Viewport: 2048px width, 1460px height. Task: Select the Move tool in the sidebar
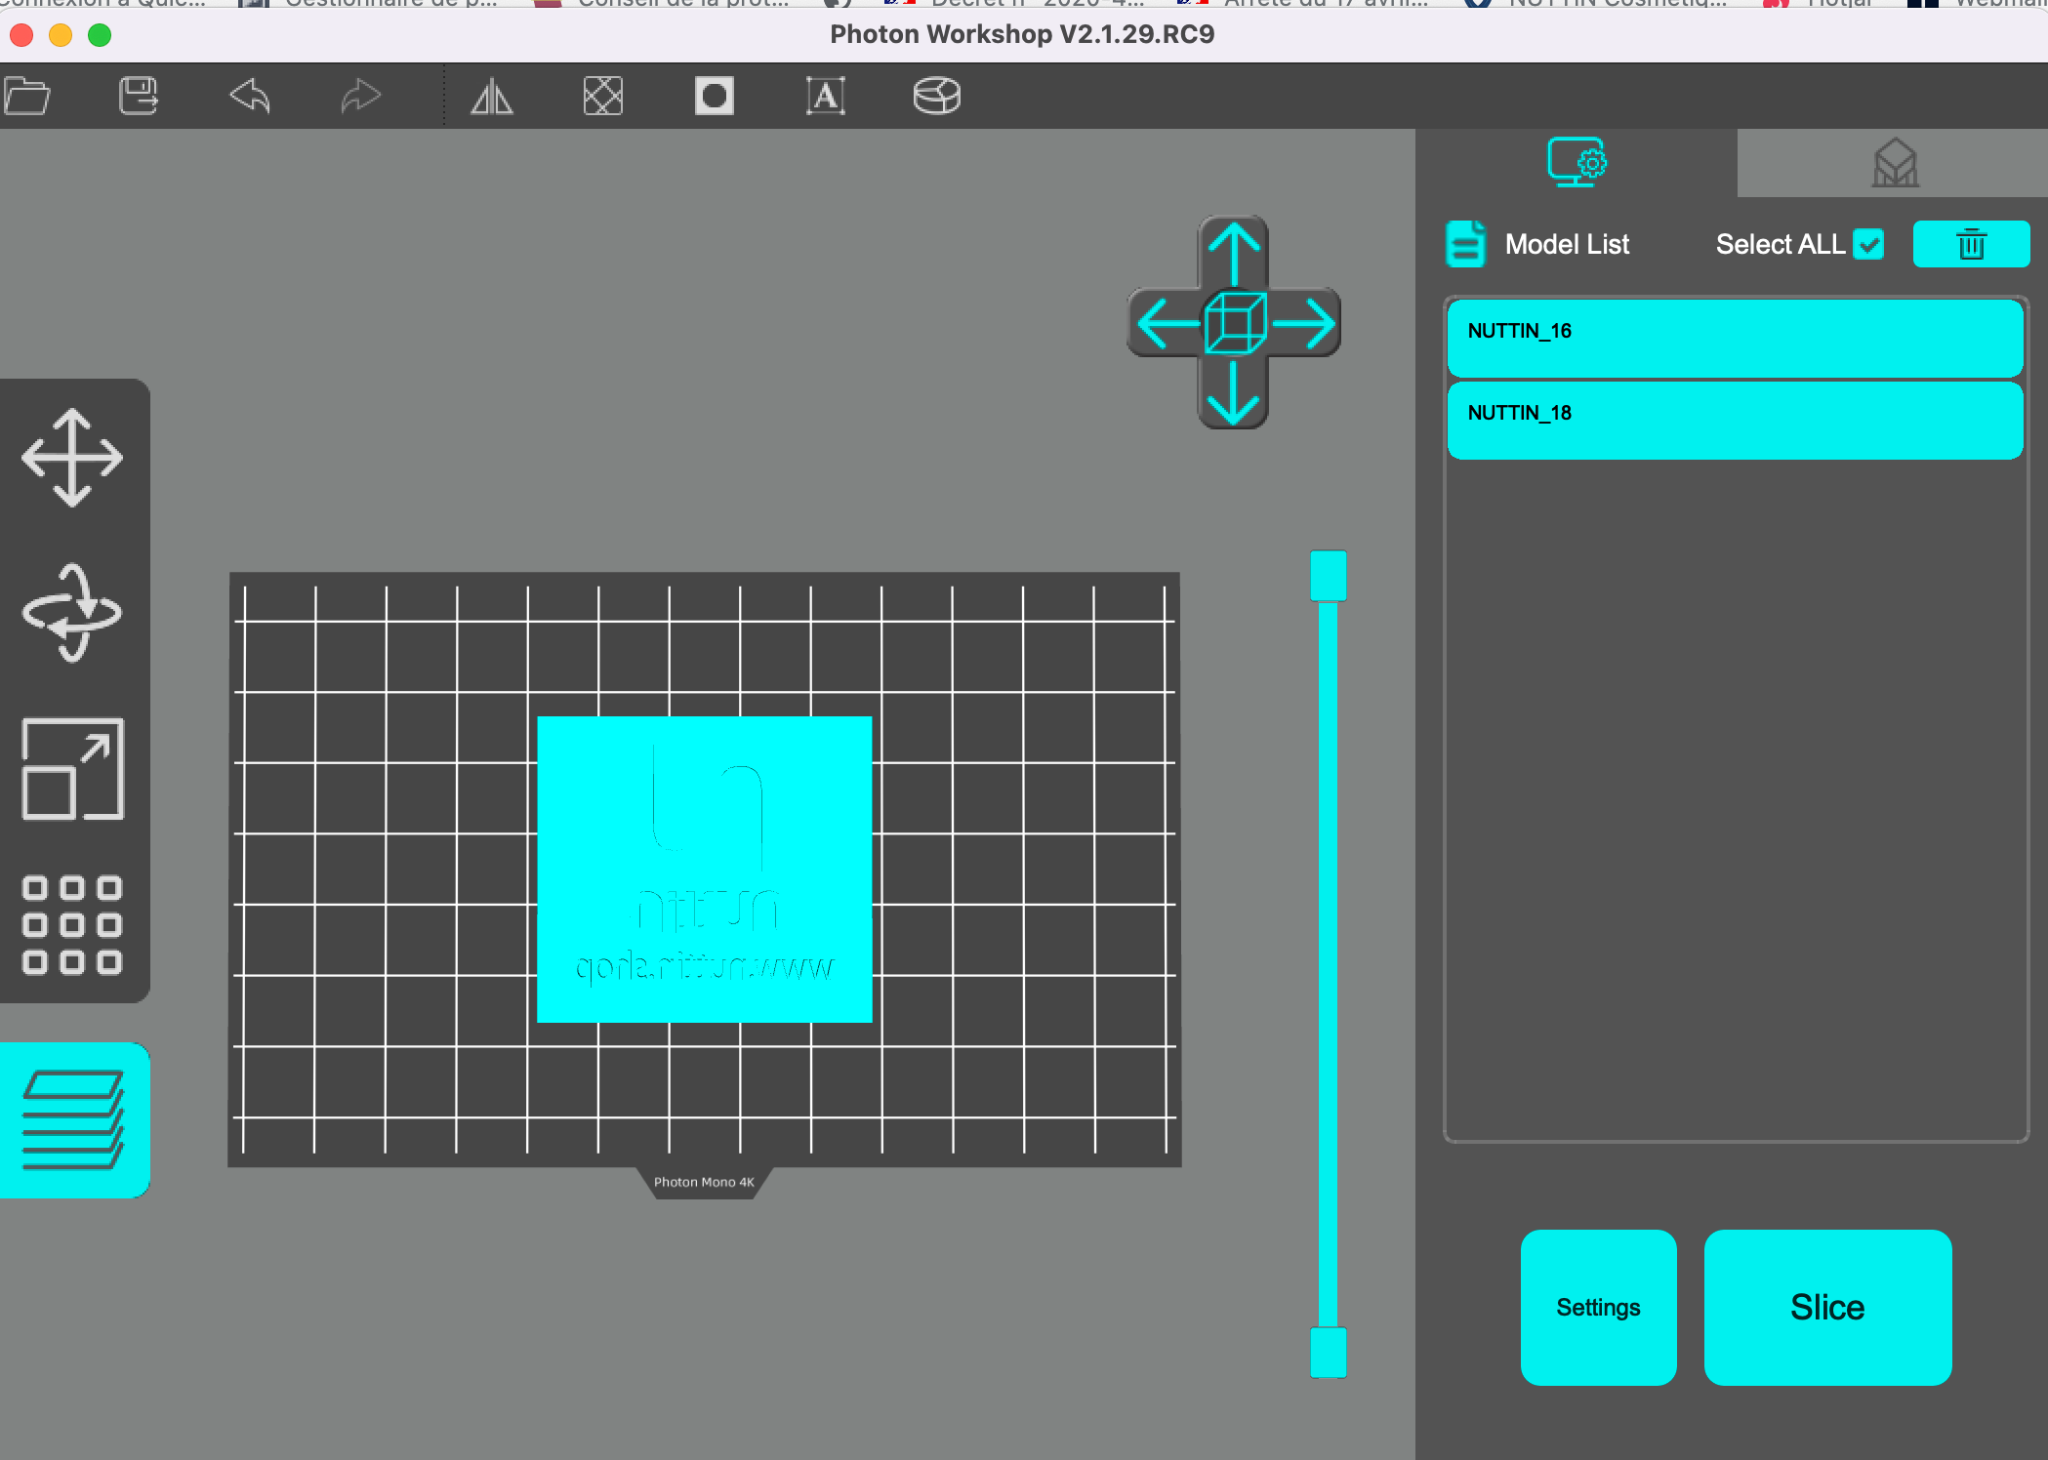72,457
